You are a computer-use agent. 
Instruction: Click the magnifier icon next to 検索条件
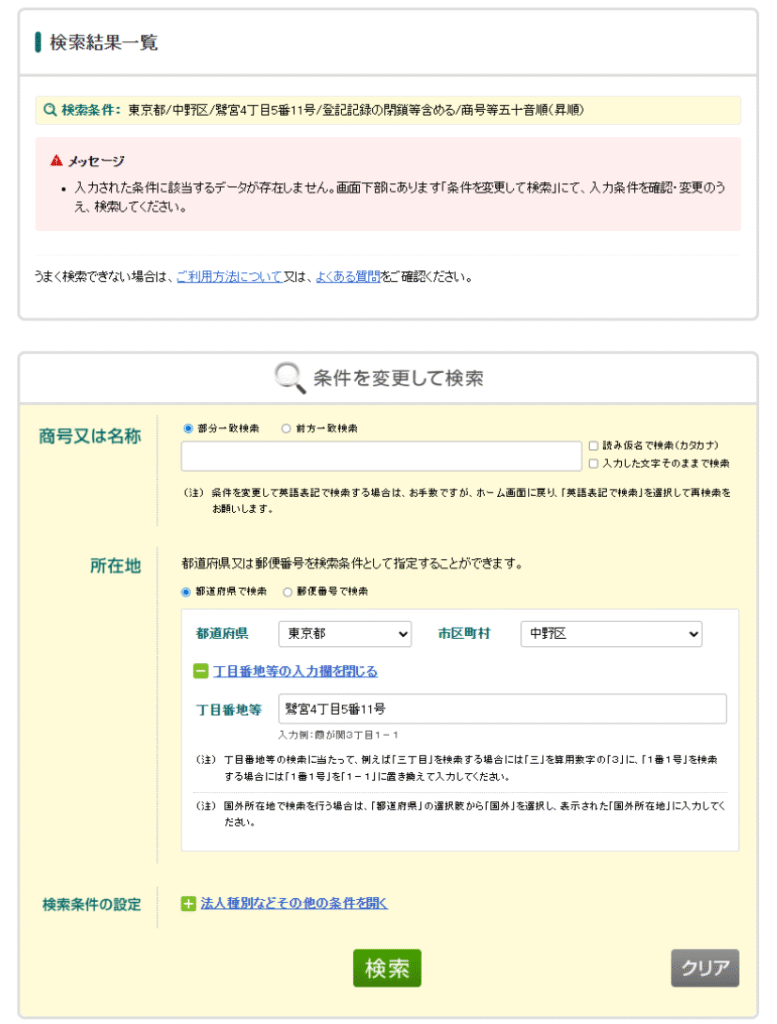(x=50, y=110)
